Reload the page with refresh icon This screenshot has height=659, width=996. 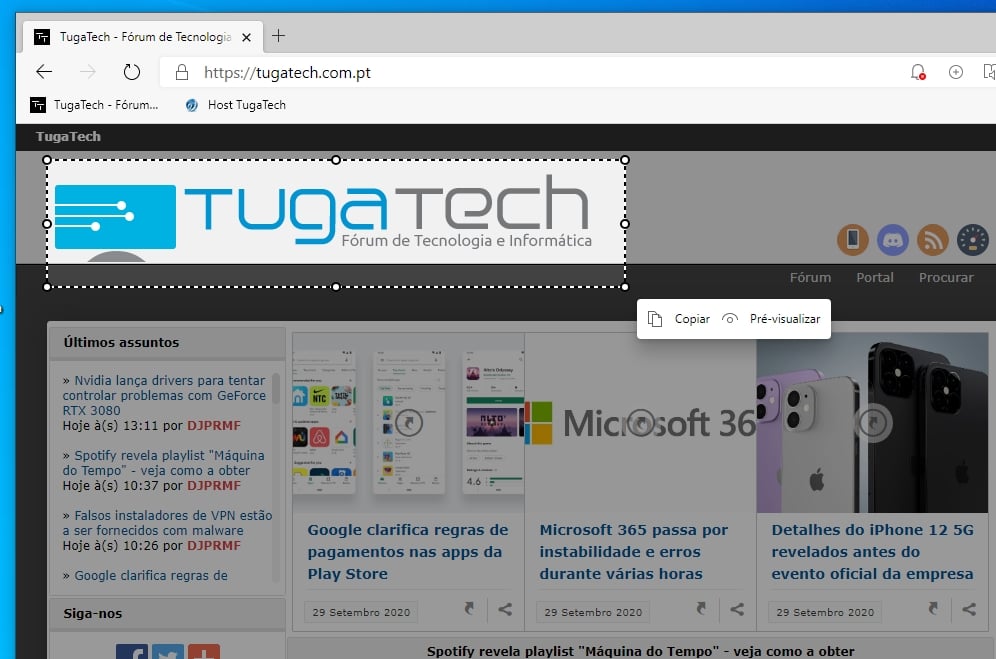131,72
